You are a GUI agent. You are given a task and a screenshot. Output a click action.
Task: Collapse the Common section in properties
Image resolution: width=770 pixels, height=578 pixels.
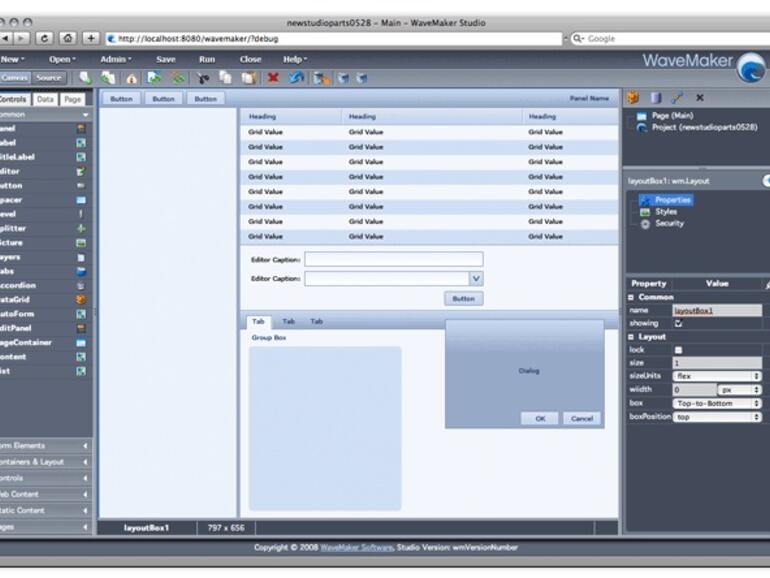tap(631, 297)
